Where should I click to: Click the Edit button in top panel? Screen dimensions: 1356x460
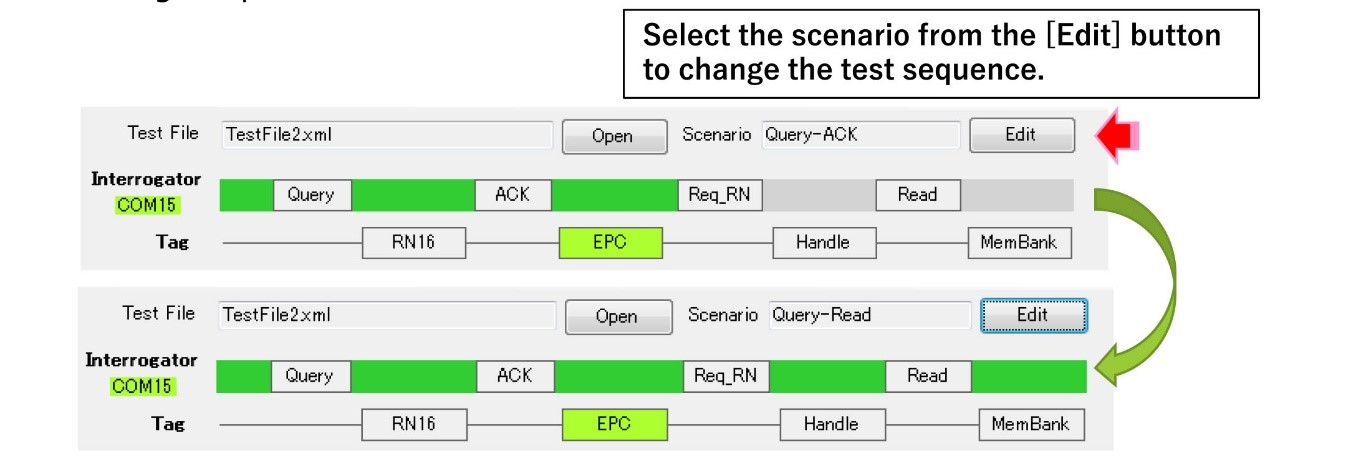tap(1021, 135)
